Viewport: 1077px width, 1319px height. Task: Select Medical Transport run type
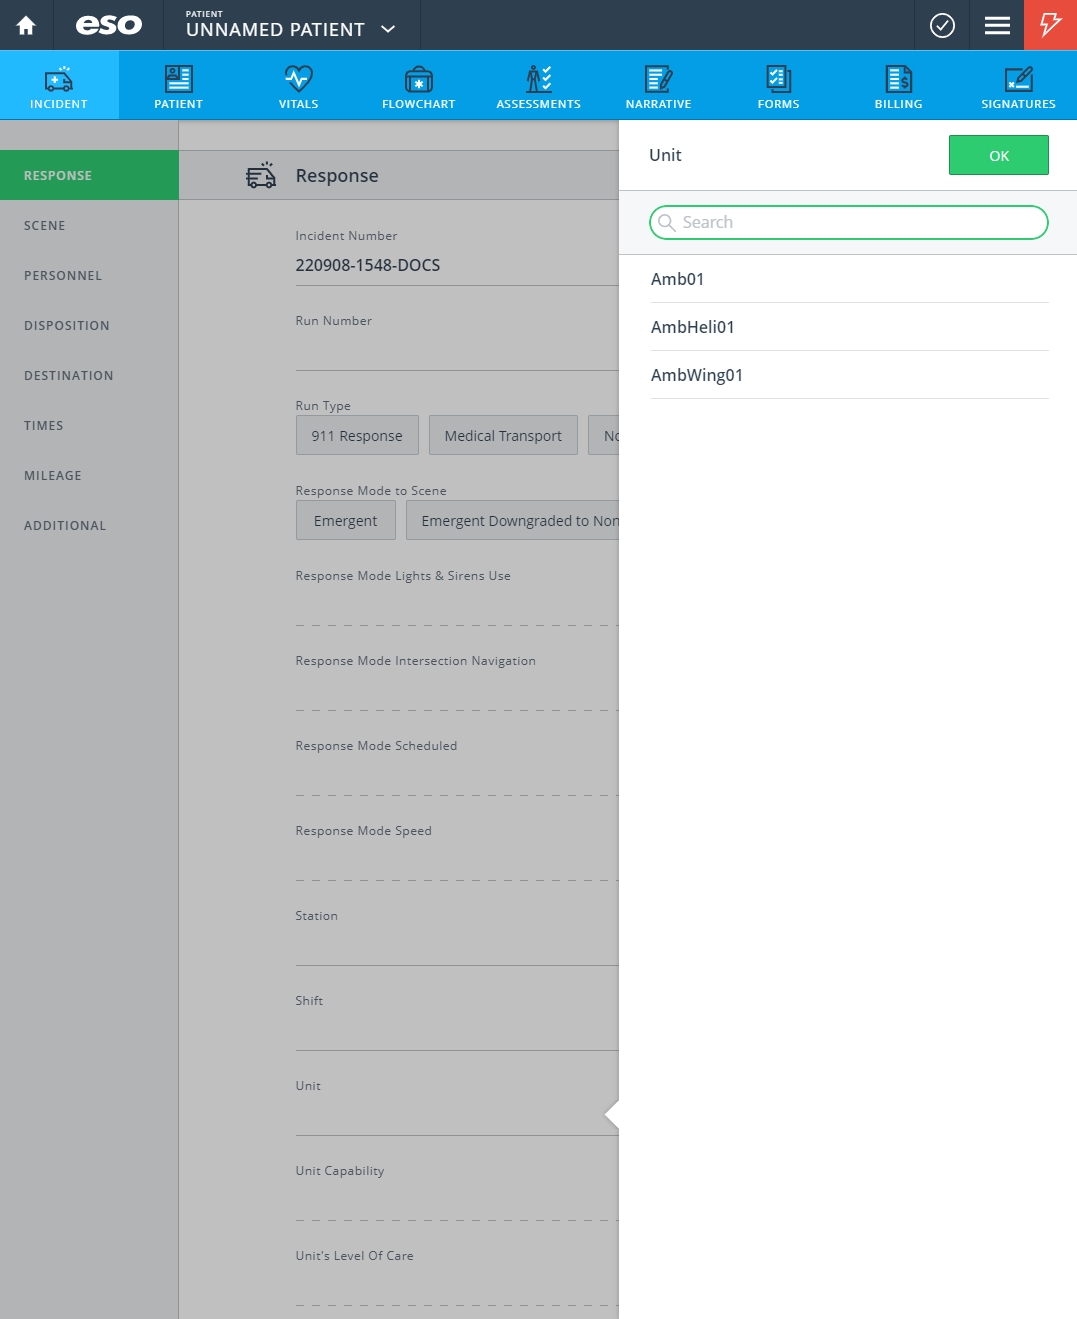(503, 435)
